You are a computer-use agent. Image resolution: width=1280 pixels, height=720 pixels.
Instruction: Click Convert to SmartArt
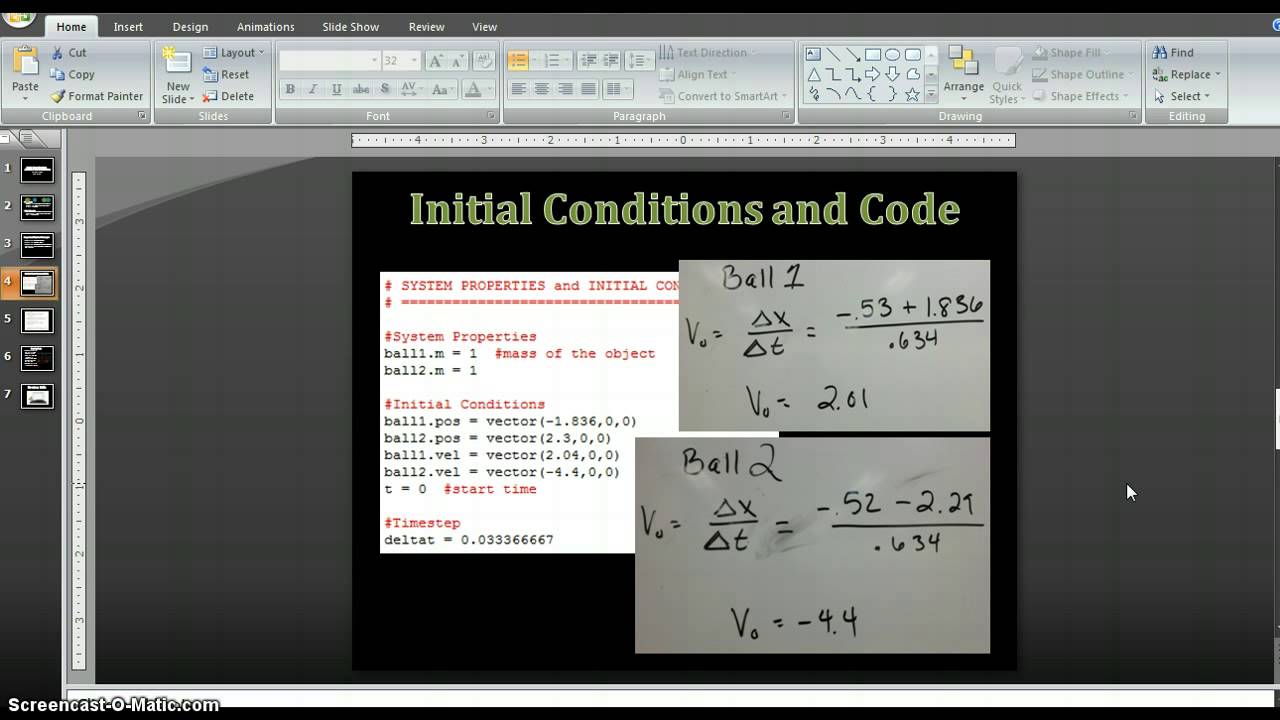[722, 96]
